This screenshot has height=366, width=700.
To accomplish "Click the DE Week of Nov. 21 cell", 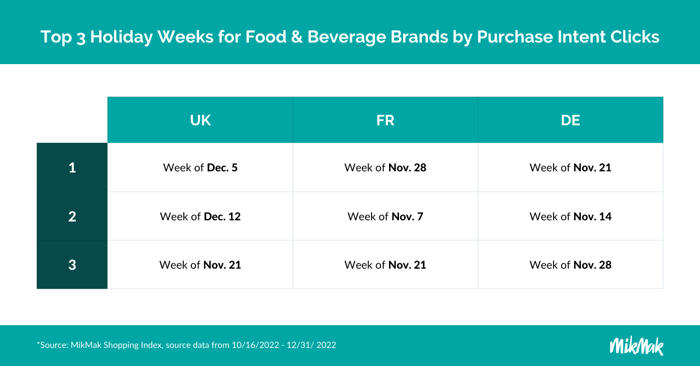I will [x=571, y=167].
